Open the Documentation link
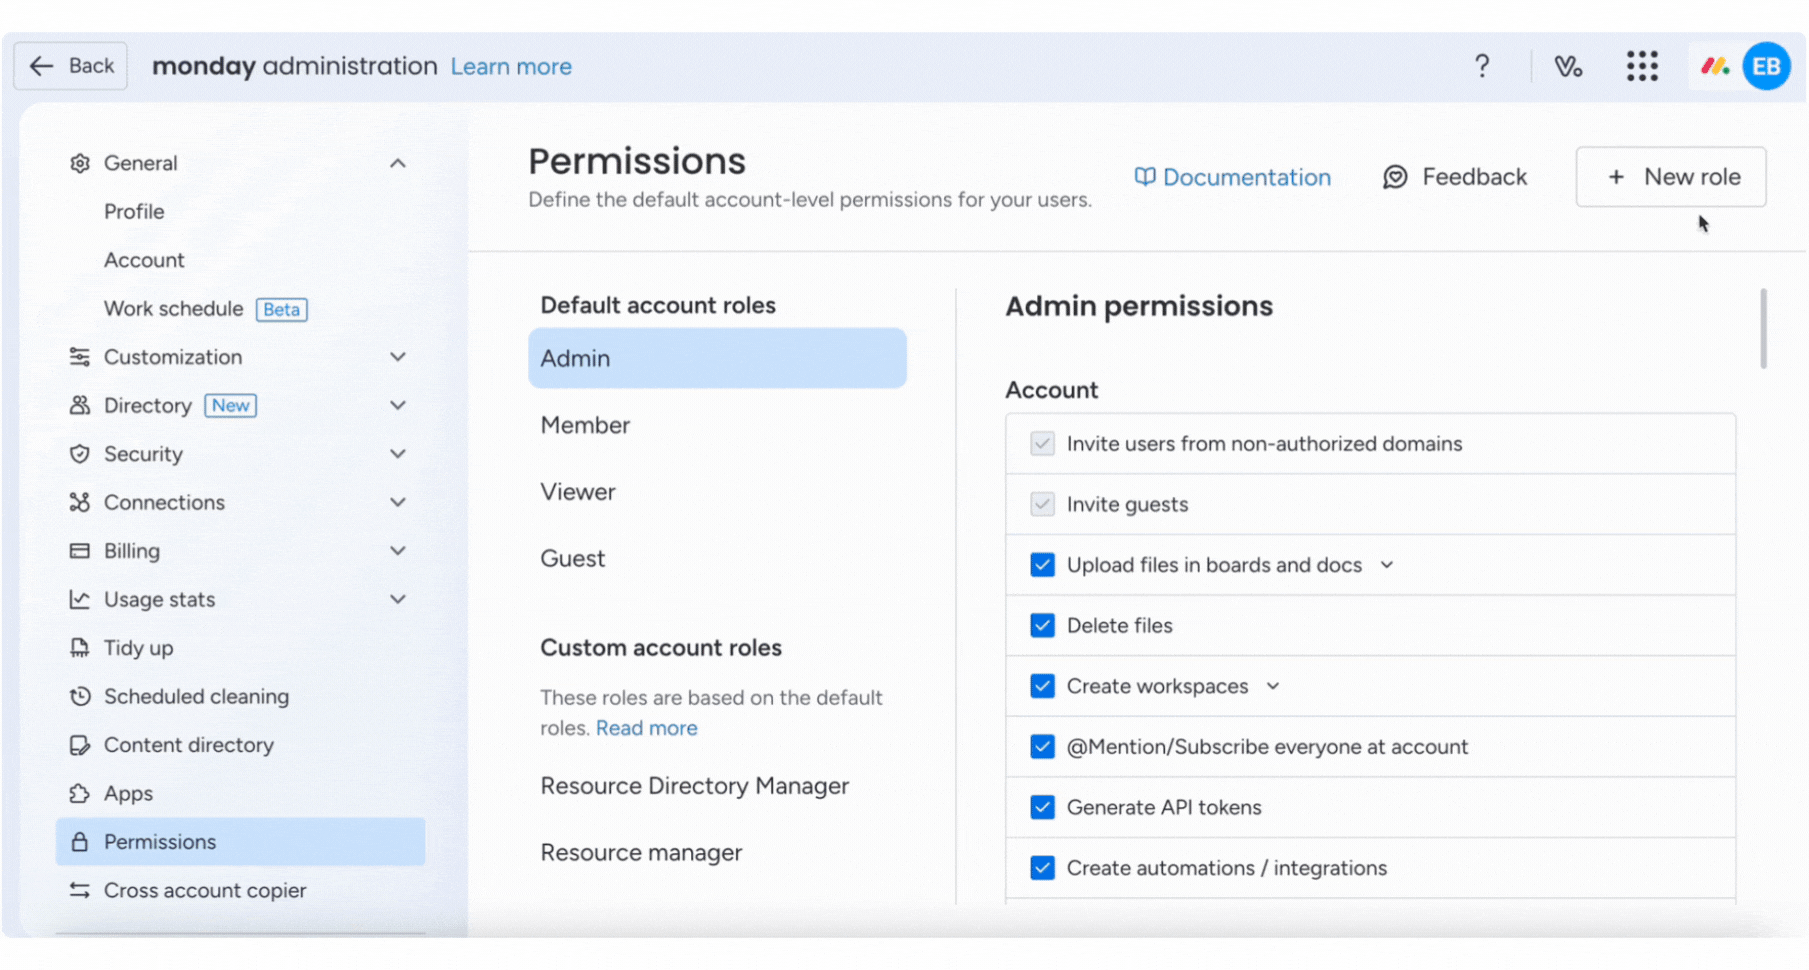This screenshot has height=970, width=1809. coord(1232,177)
